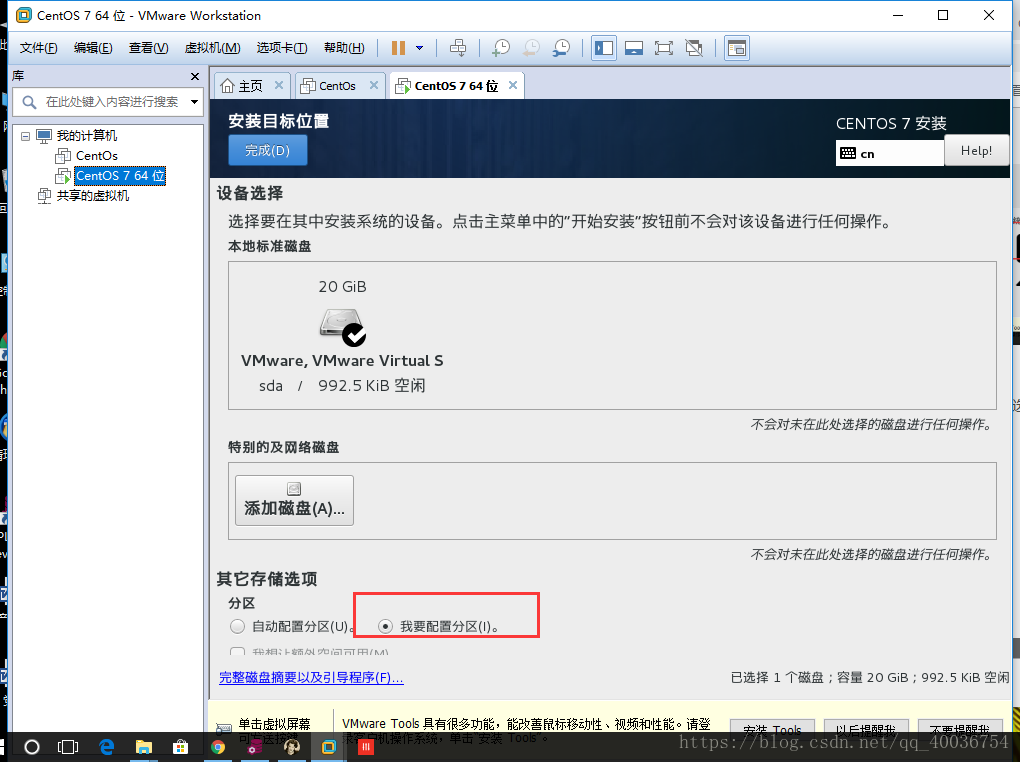
Task: Collapse the 我的计算机 tree node
Action: coord(25,136)
